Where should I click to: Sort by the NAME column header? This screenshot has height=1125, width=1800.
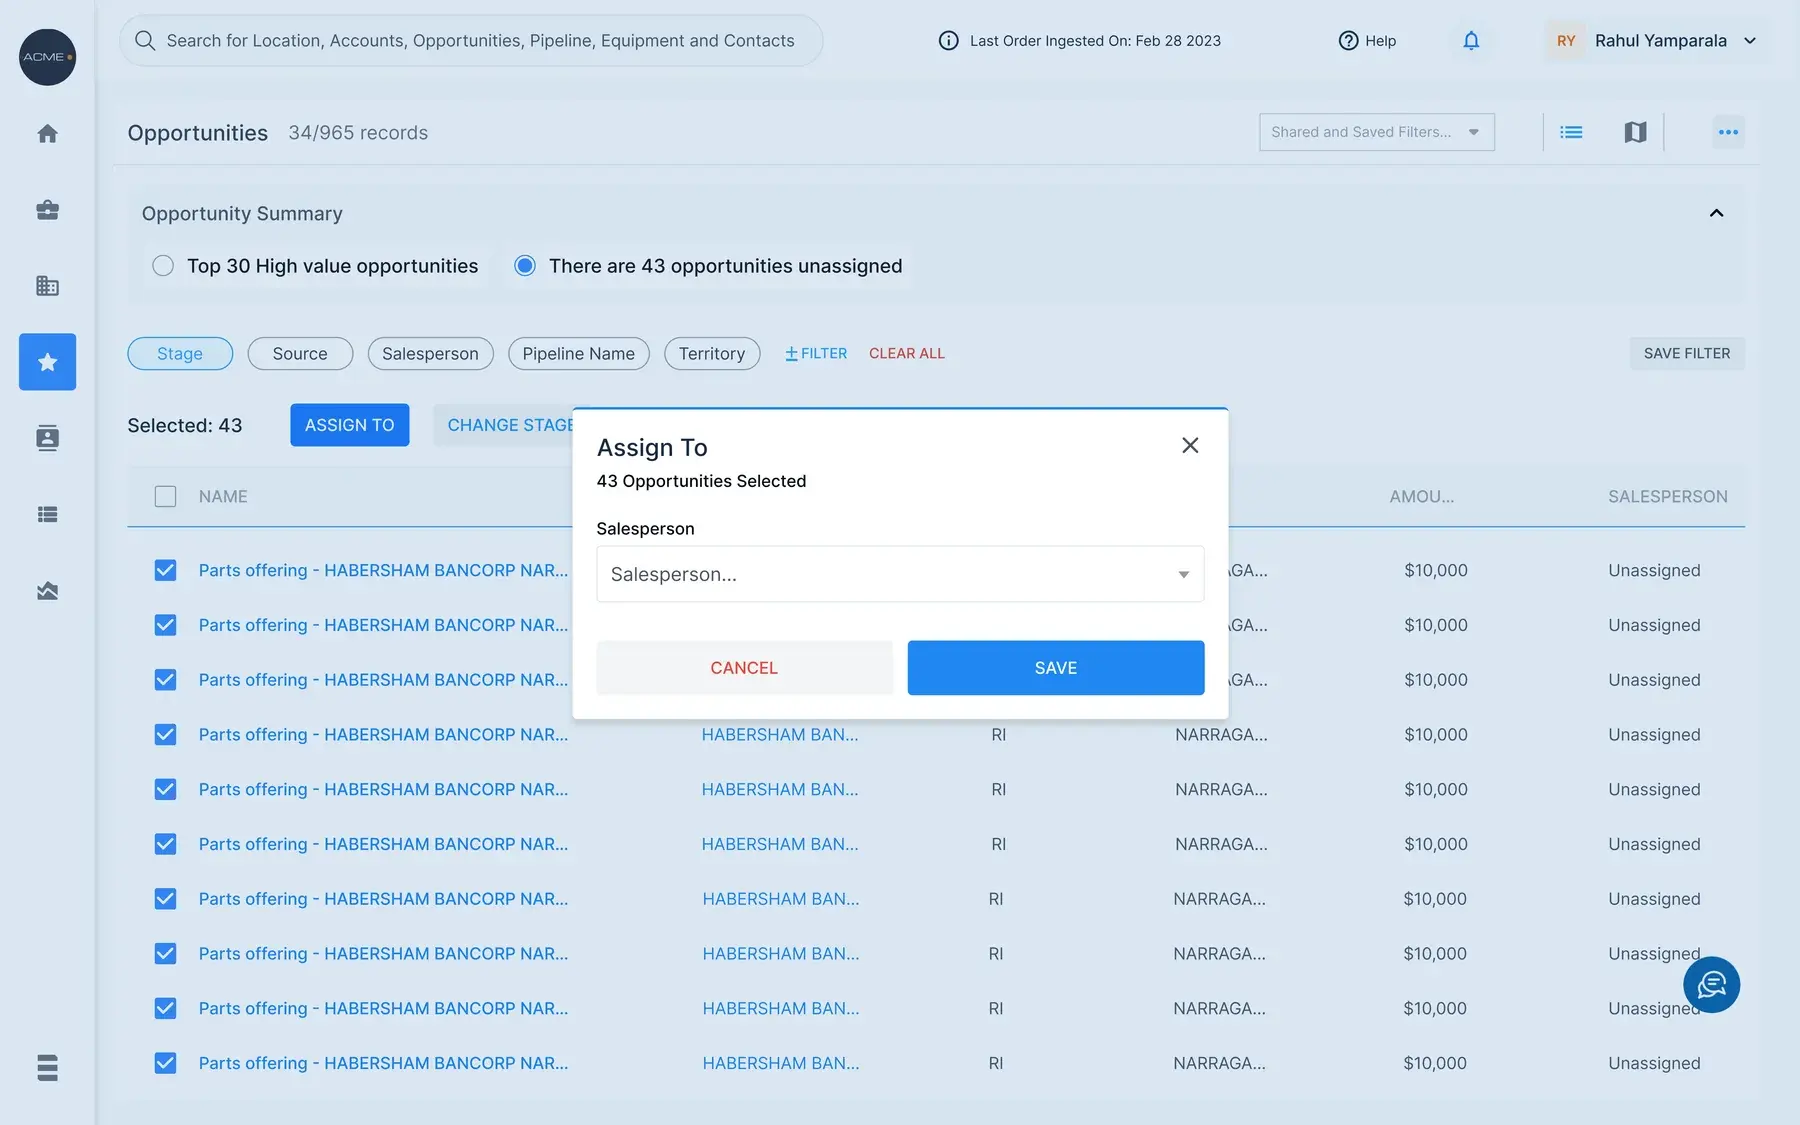[223, 496]
